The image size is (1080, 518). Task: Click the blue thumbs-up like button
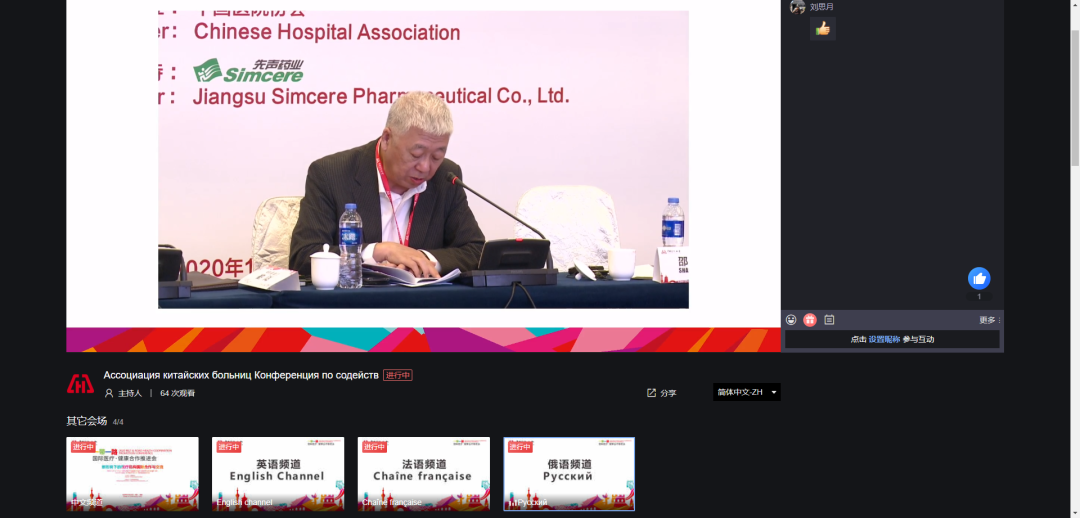coord(979,278)
